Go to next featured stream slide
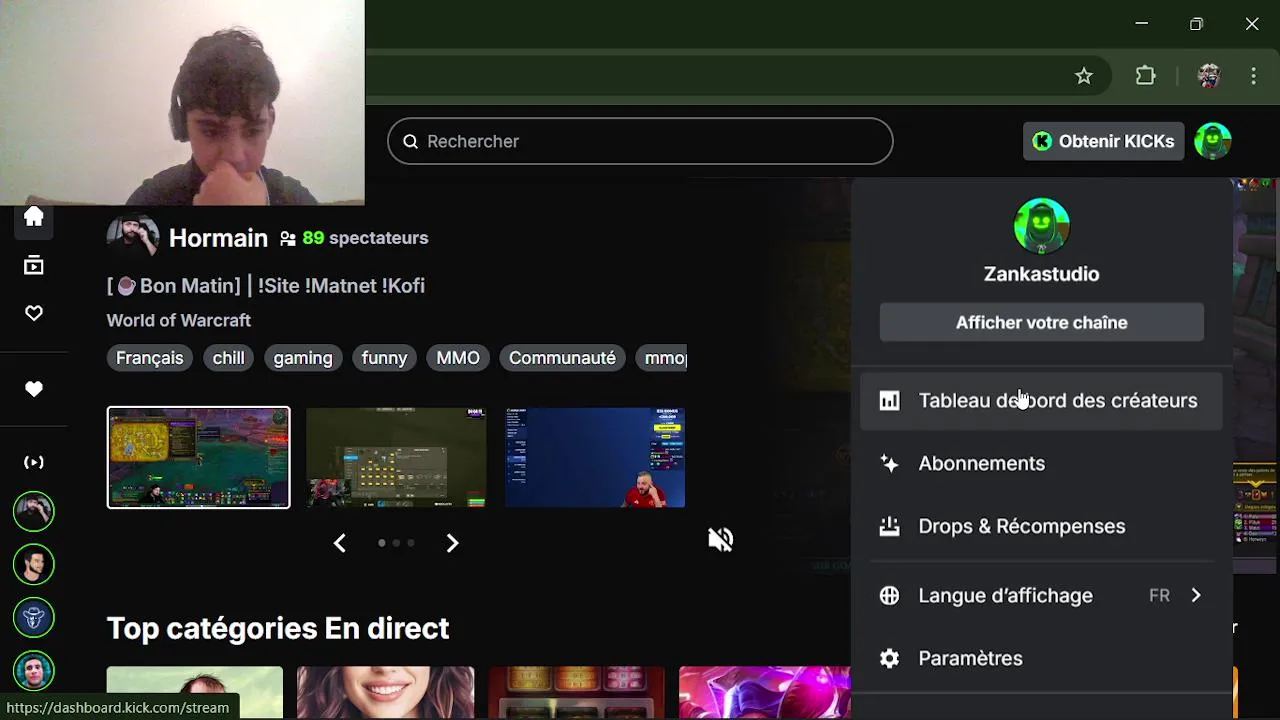Image resolution: width=1280 pixels, height=720 pixels. pos(452,543)
